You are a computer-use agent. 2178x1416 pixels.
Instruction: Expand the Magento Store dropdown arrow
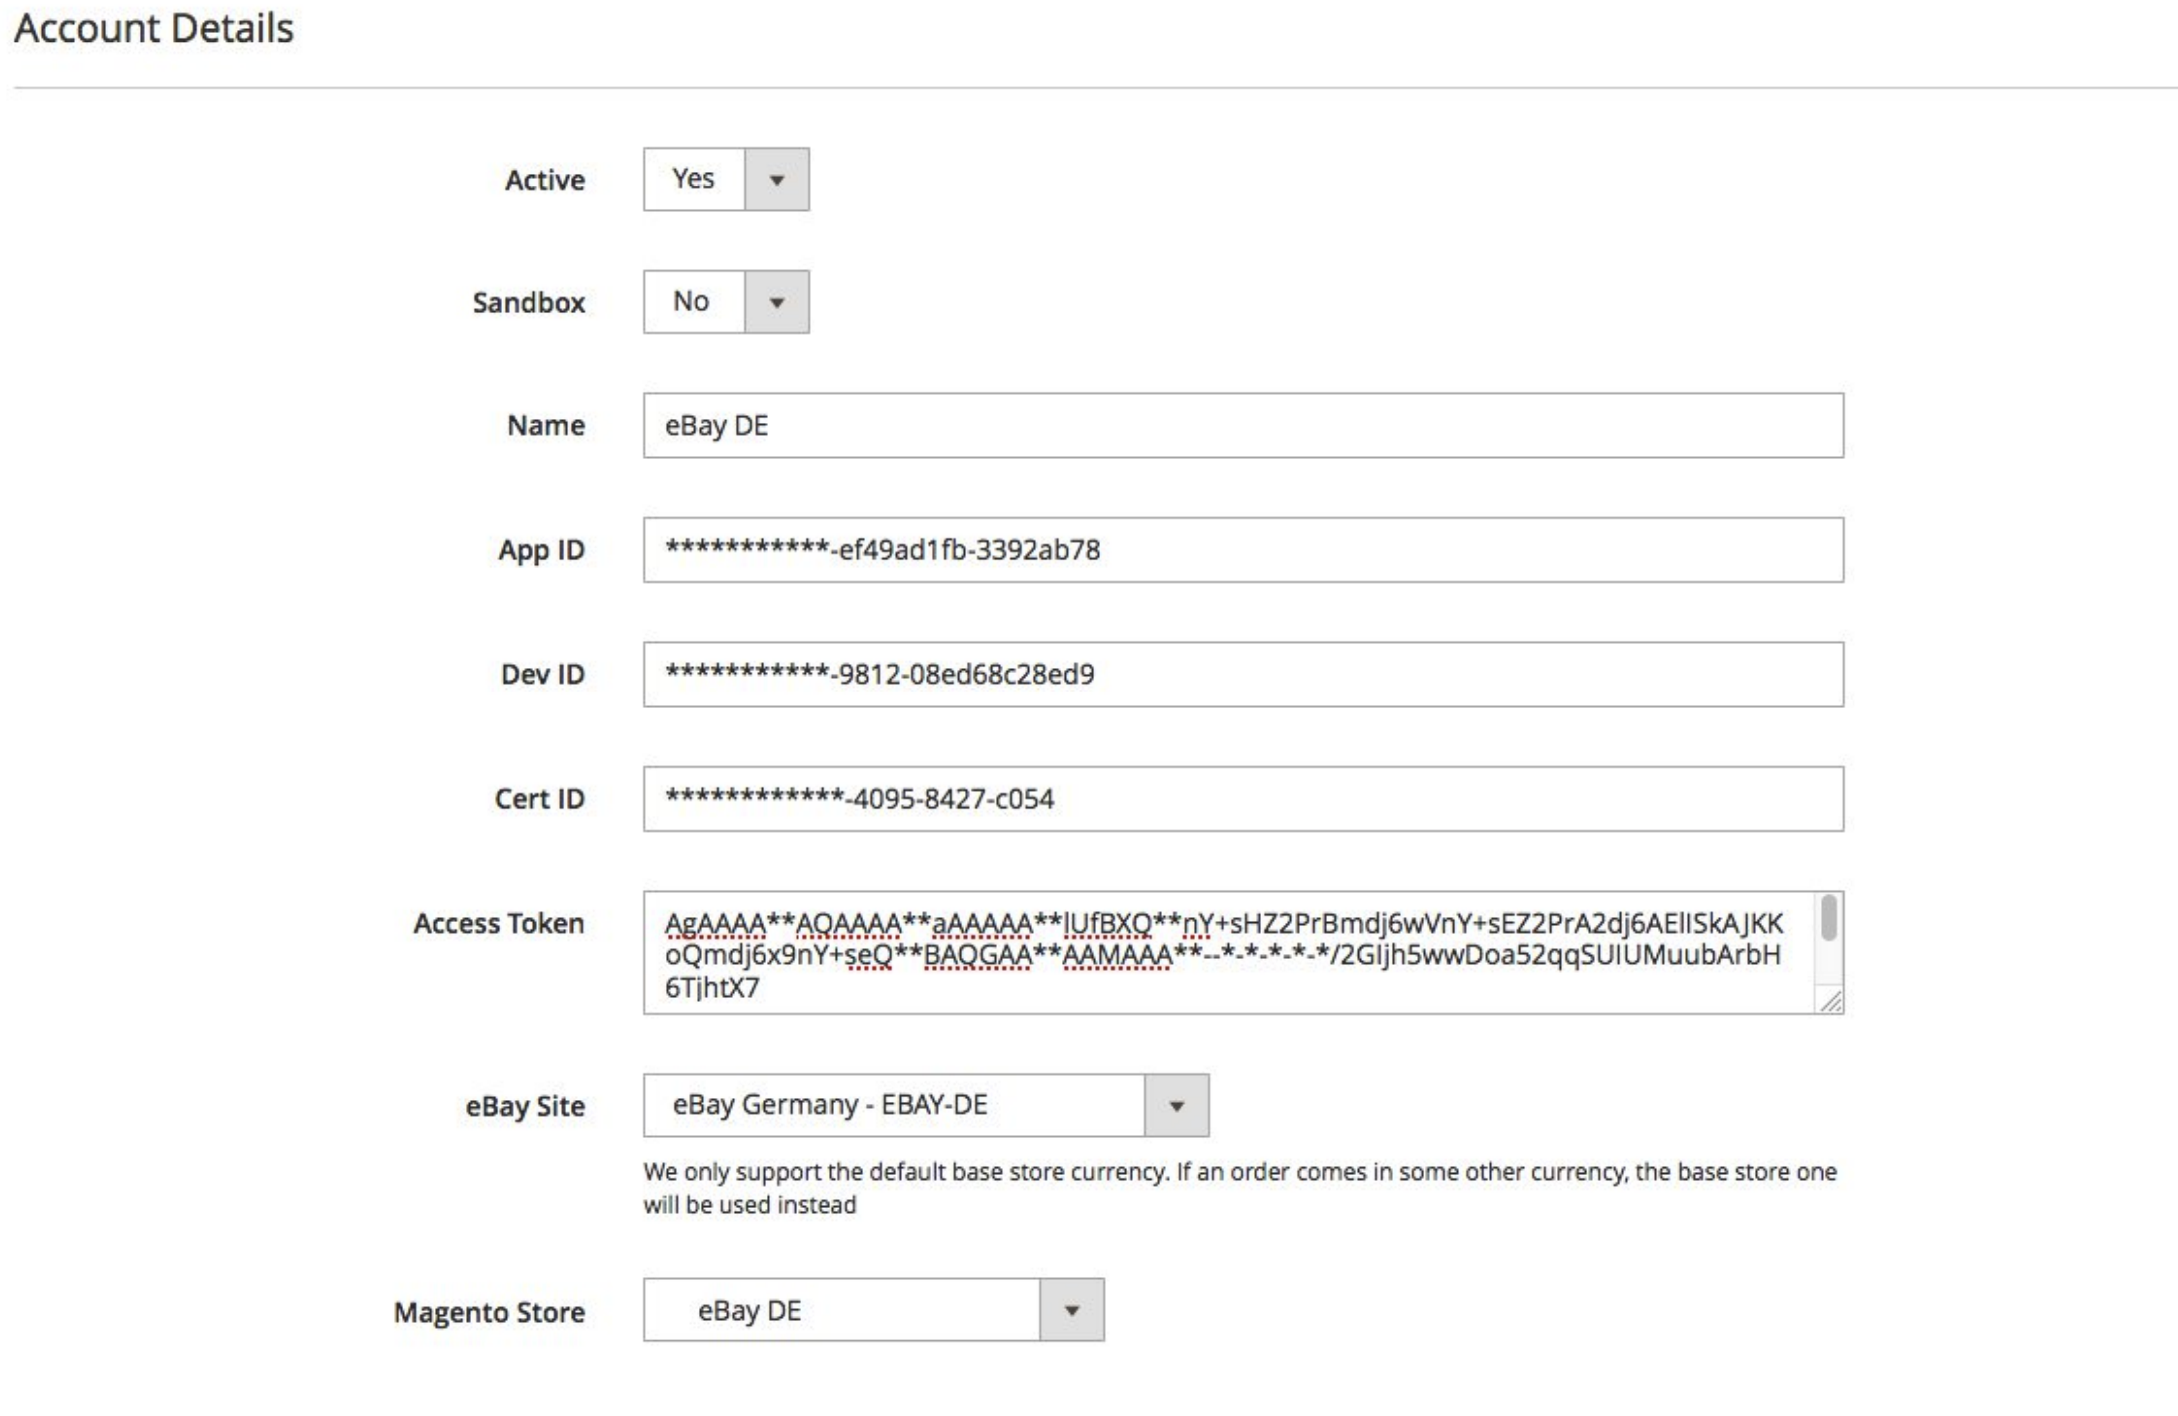click(x=1071, y=1311)
